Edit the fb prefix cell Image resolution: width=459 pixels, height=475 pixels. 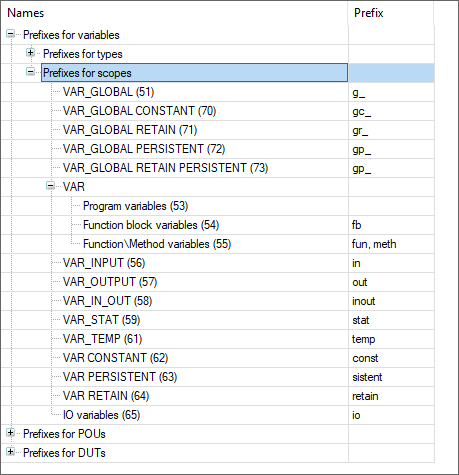click(391, 225)
